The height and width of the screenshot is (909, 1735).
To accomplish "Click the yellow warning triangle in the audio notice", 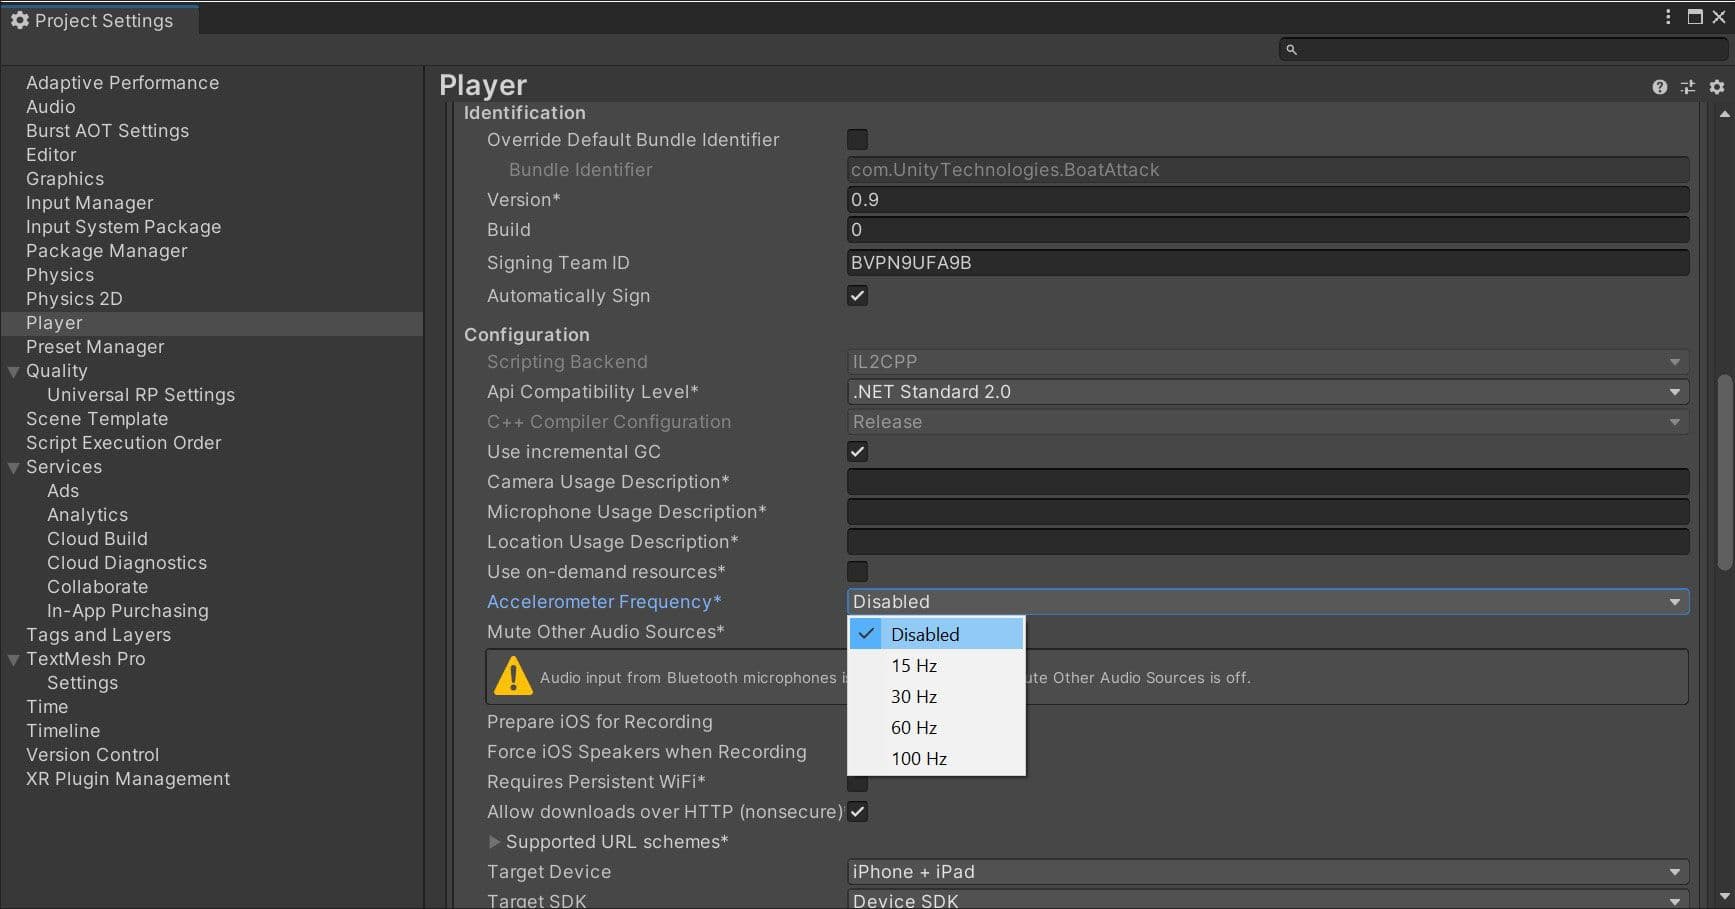I will tap(513, 677).
